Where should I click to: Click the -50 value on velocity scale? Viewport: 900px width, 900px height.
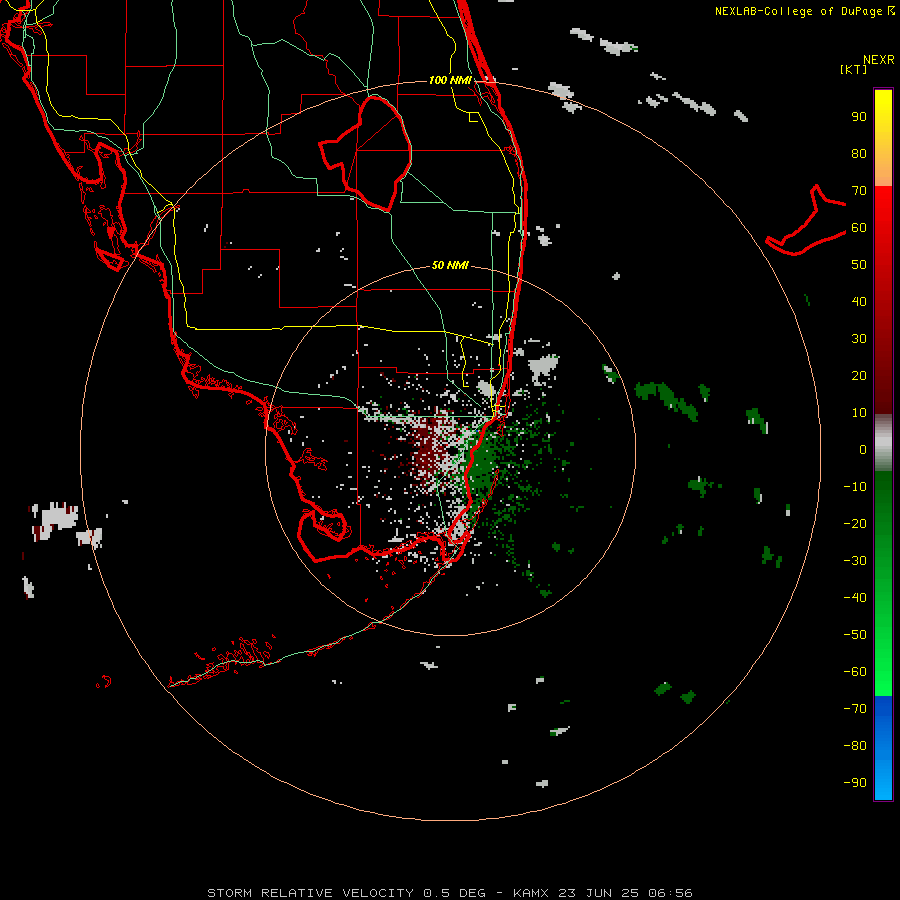point(855,635)
